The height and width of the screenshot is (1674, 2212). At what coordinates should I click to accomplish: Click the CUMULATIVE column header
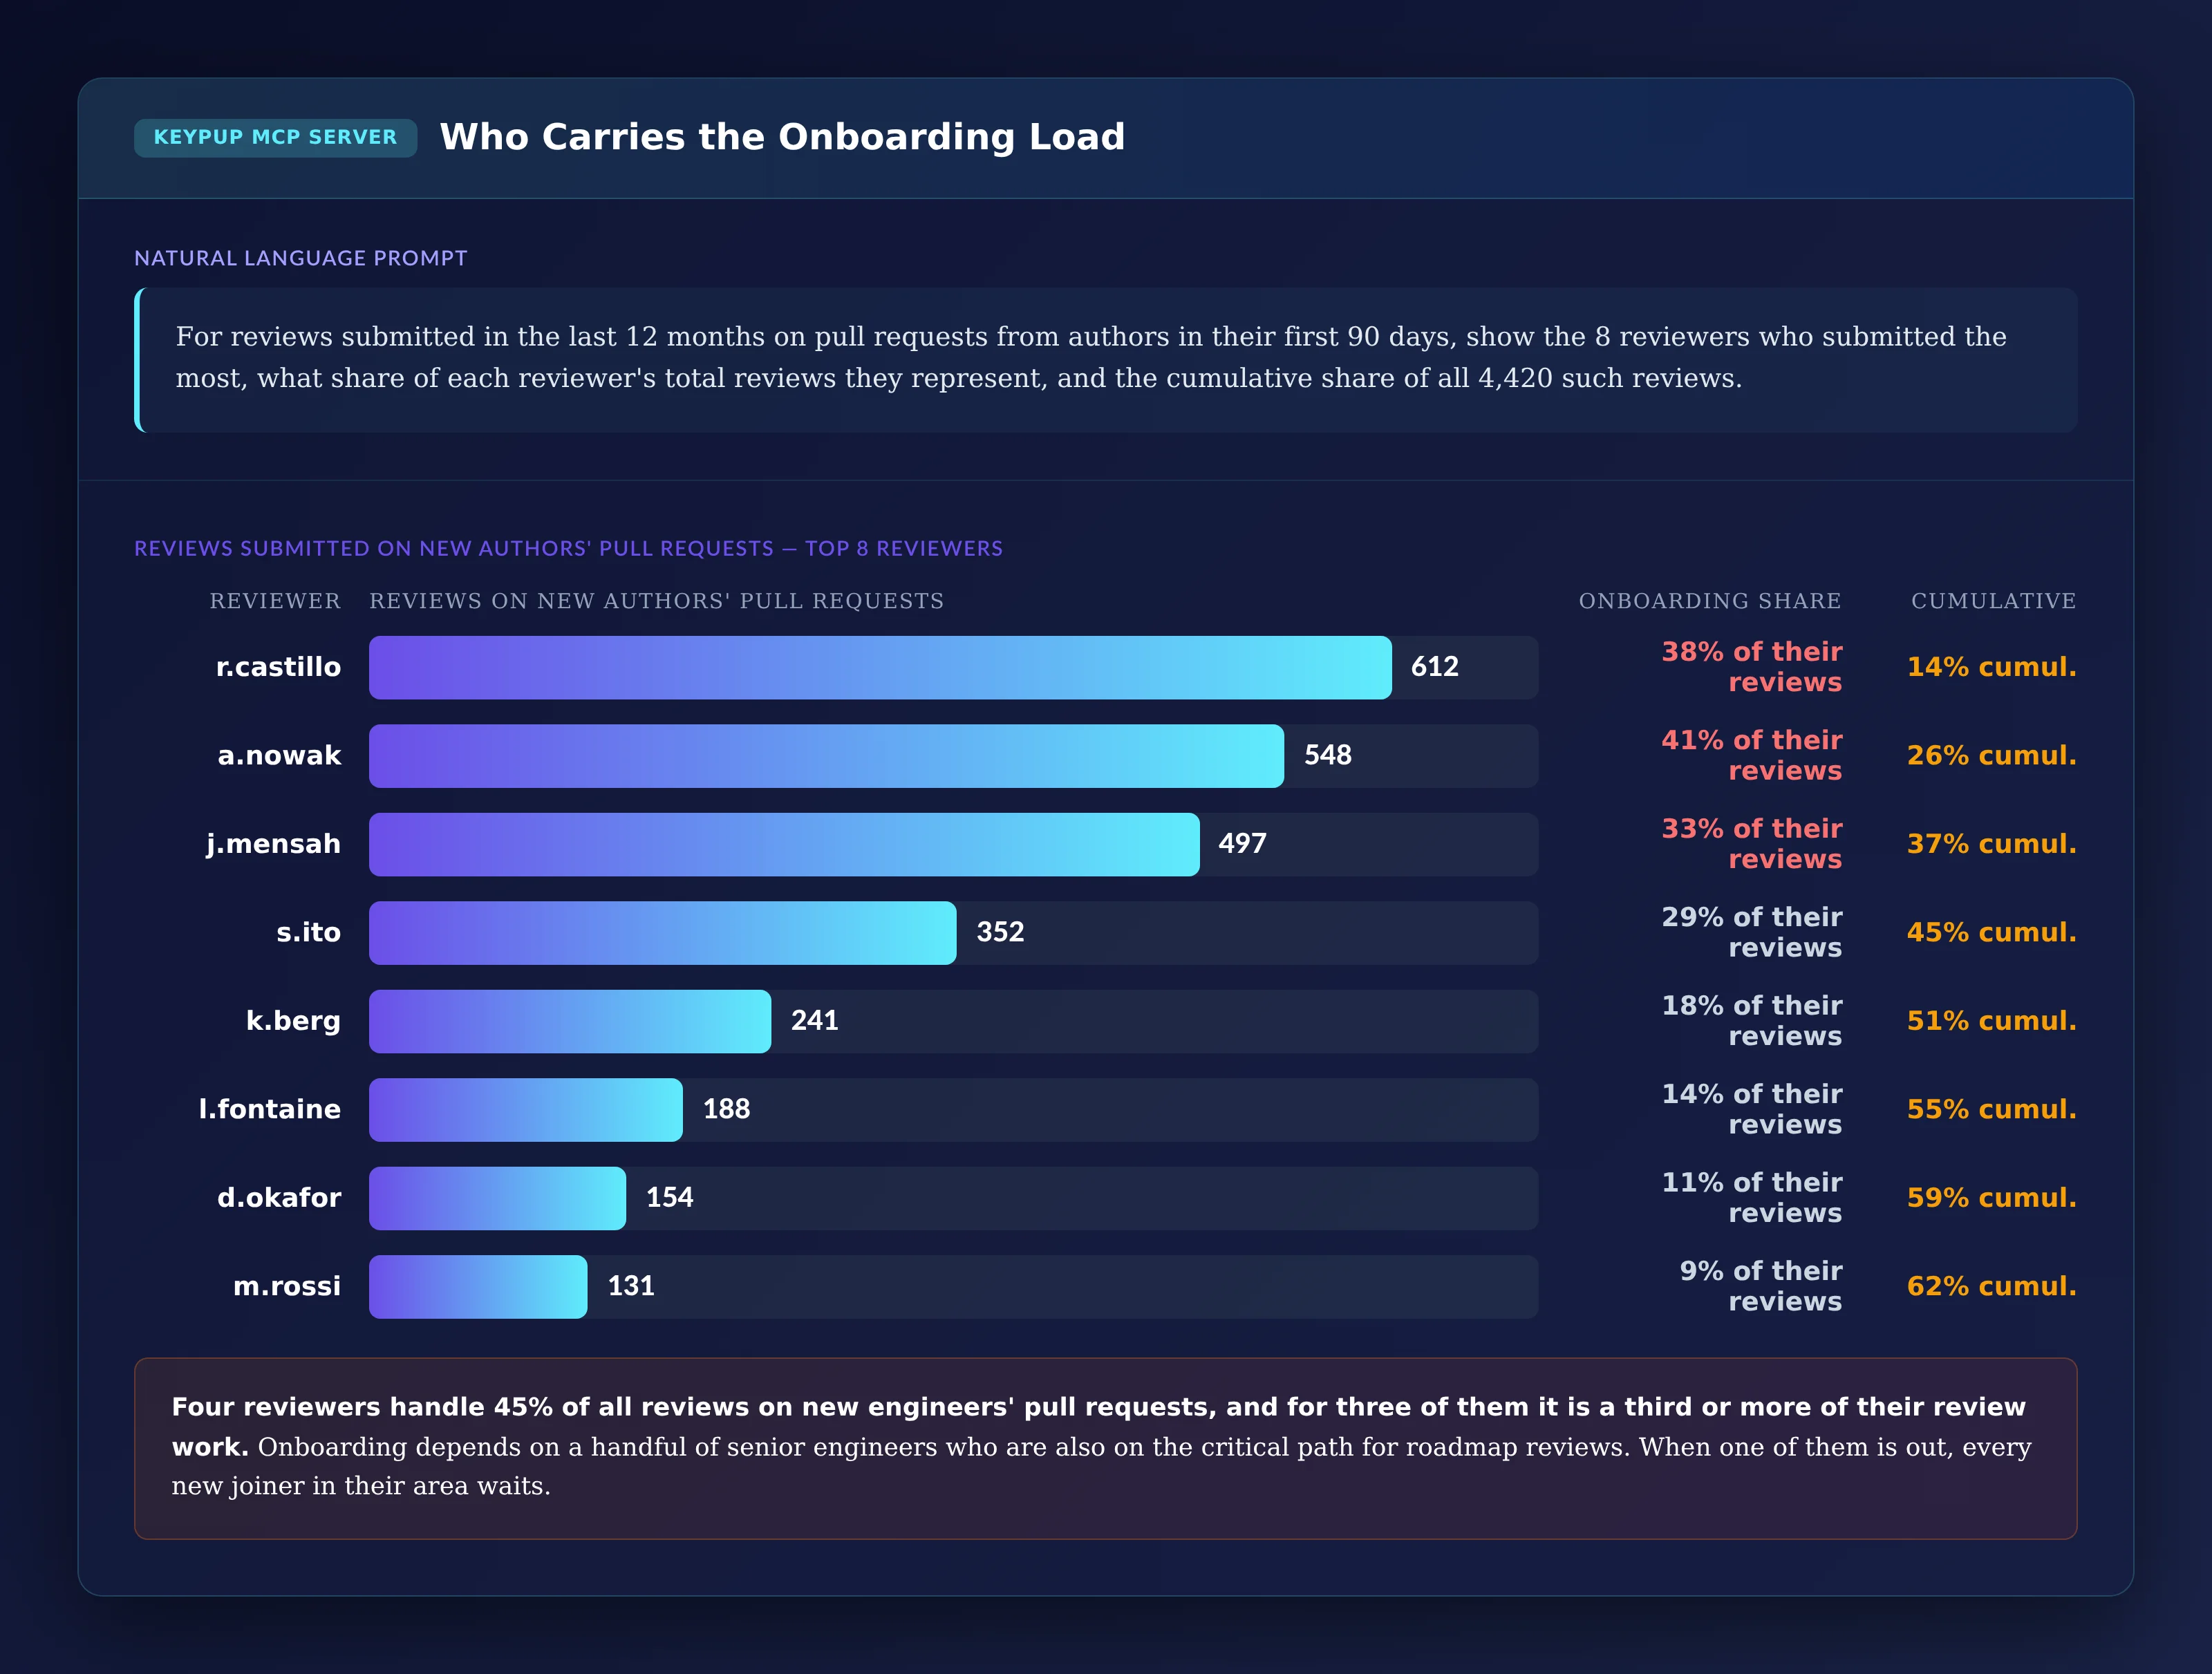pos(1994,601)
